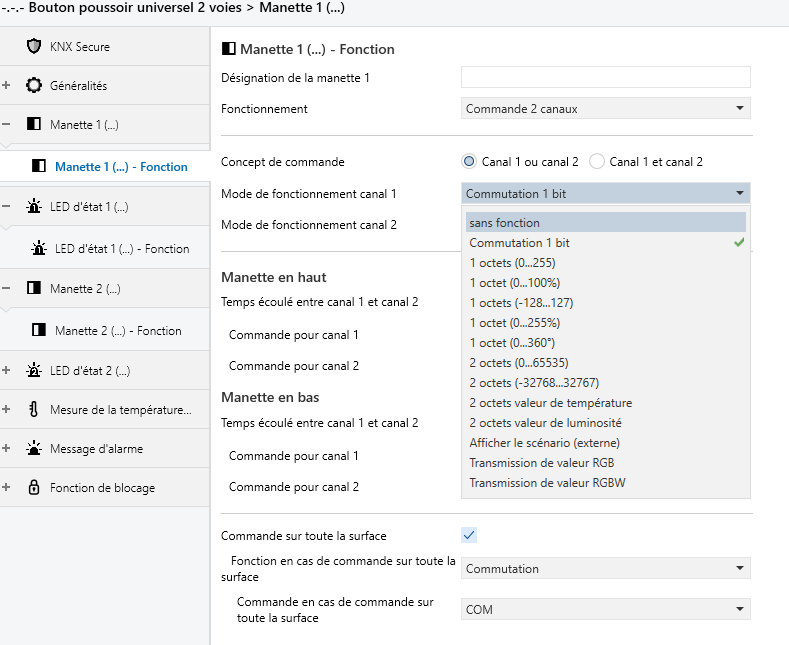Open 'LED d'état 1 (...) - Fonction' page

(x=122, y=249)
